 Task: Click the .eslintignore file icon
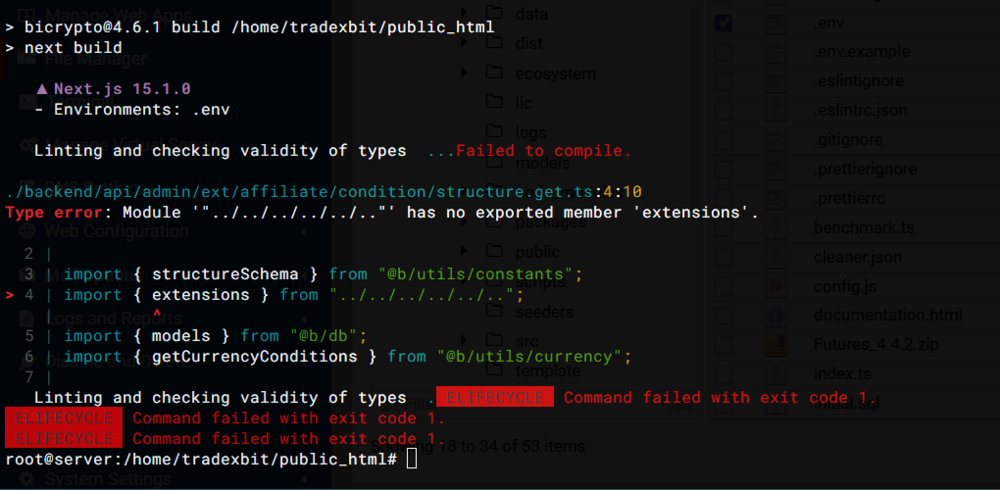776,81
